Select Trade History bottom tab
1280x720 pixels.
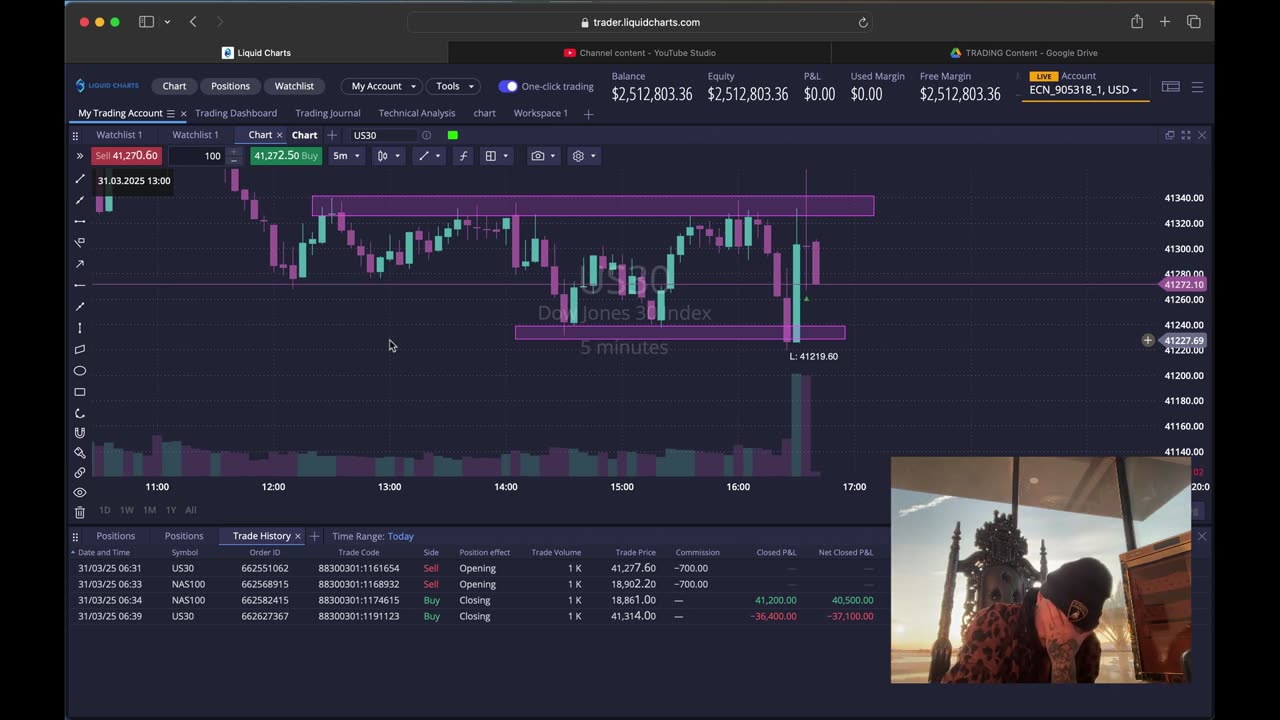click(262, 536)
